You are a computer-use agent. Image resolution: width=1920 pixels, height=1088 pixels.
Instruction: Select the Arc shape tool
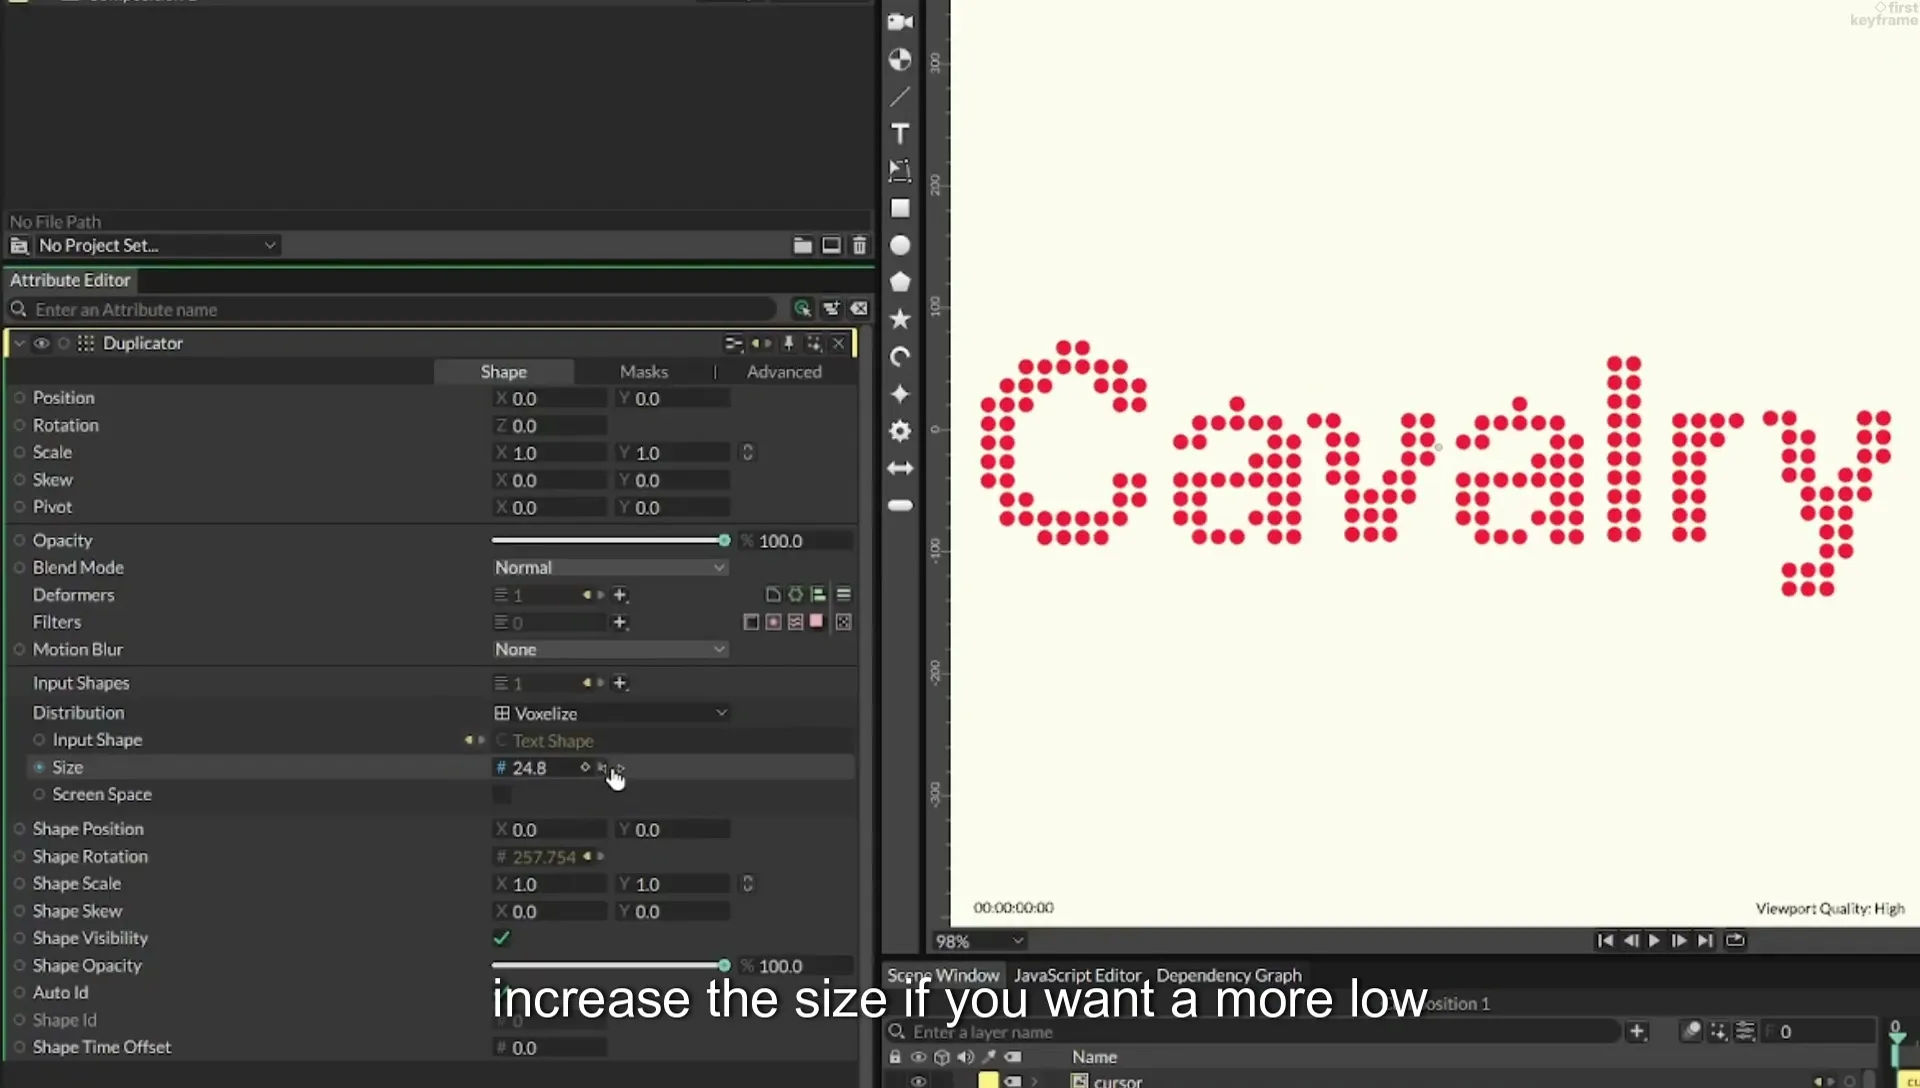point(900,357)
